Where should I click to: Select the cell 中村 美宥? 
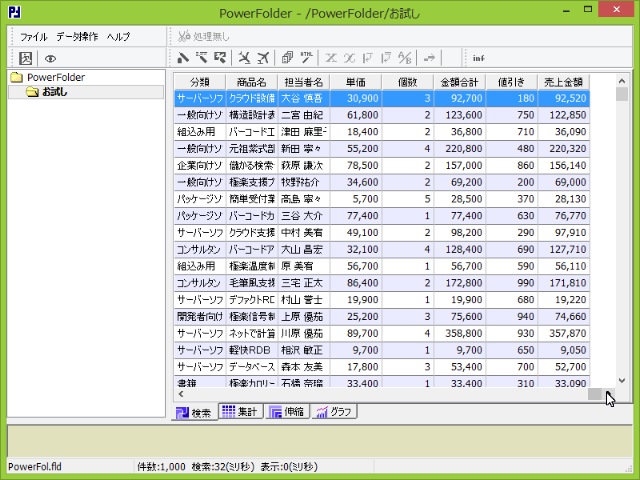[x=304, y=233]
